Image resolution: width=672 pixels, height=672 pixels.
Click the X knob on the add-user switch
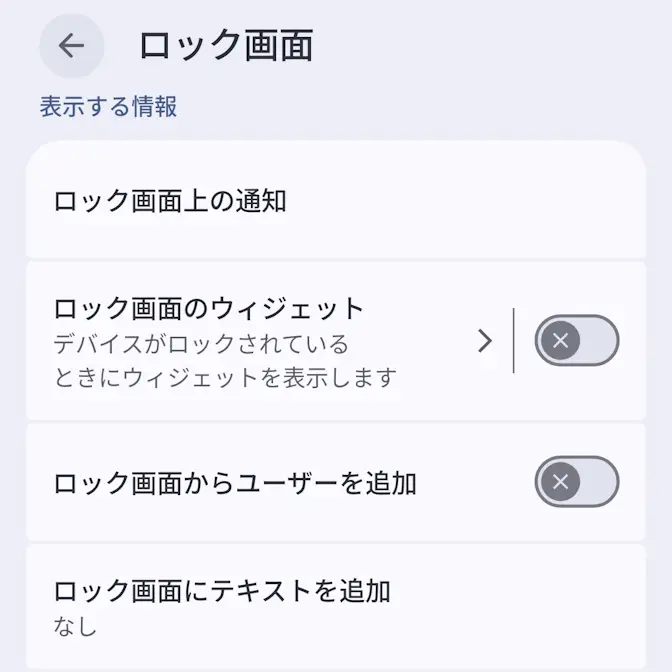click(x=560, y=483)
